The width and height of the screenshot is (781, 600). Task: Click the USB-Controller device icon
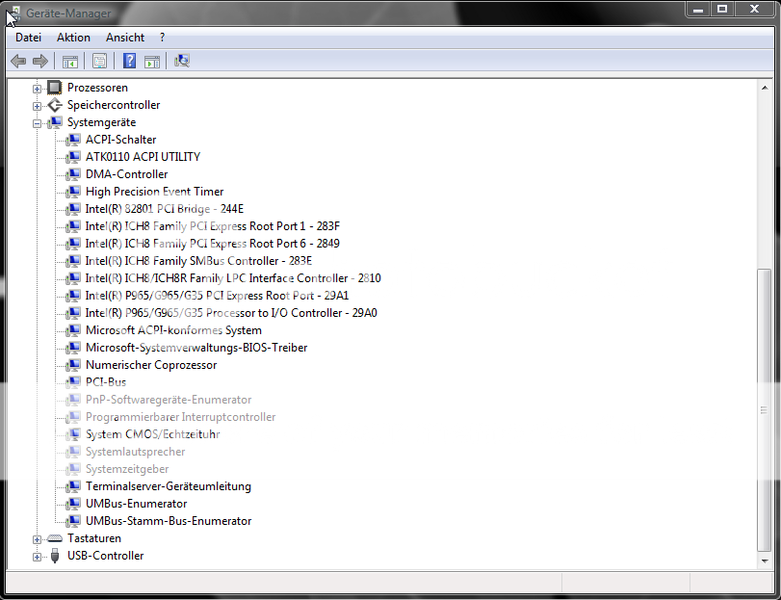54,556
